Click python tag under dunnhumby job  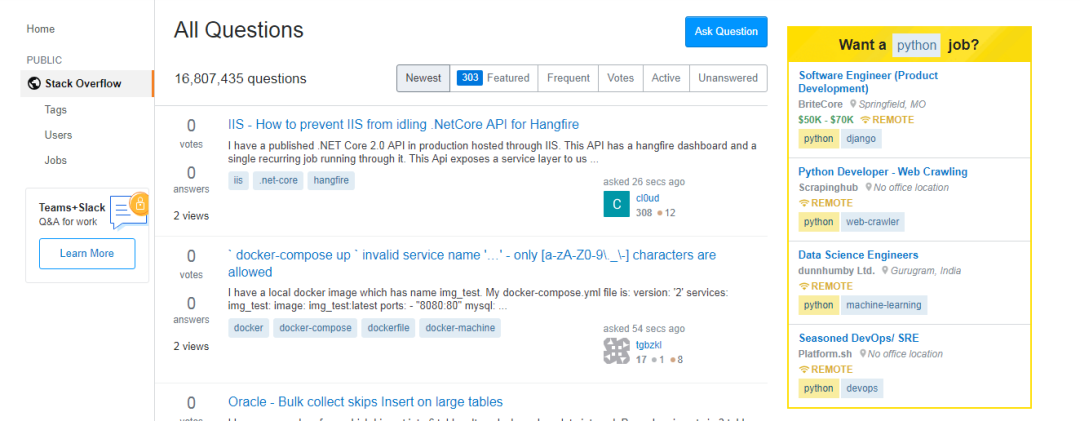819,305
